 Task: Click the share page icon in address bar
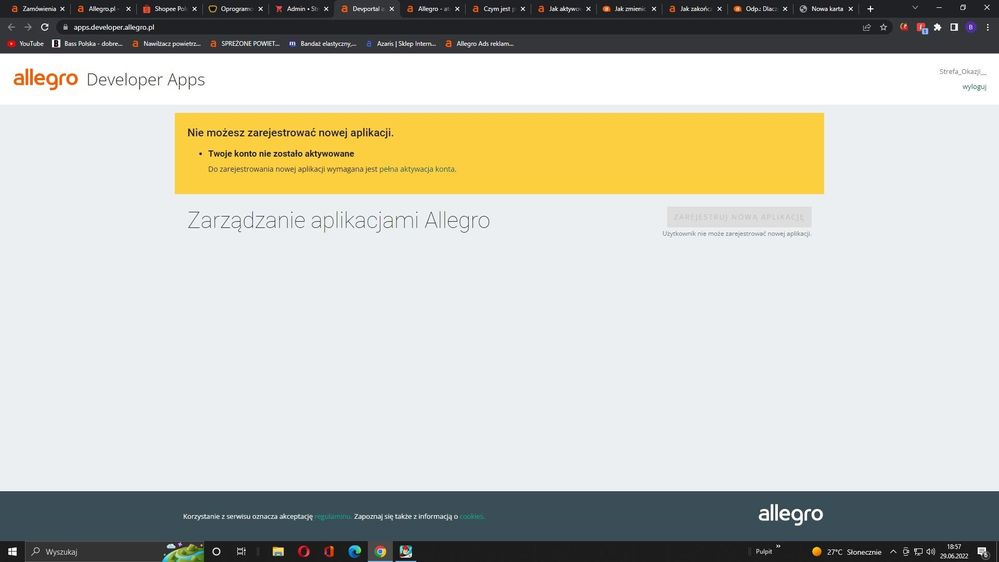[866, 27]
